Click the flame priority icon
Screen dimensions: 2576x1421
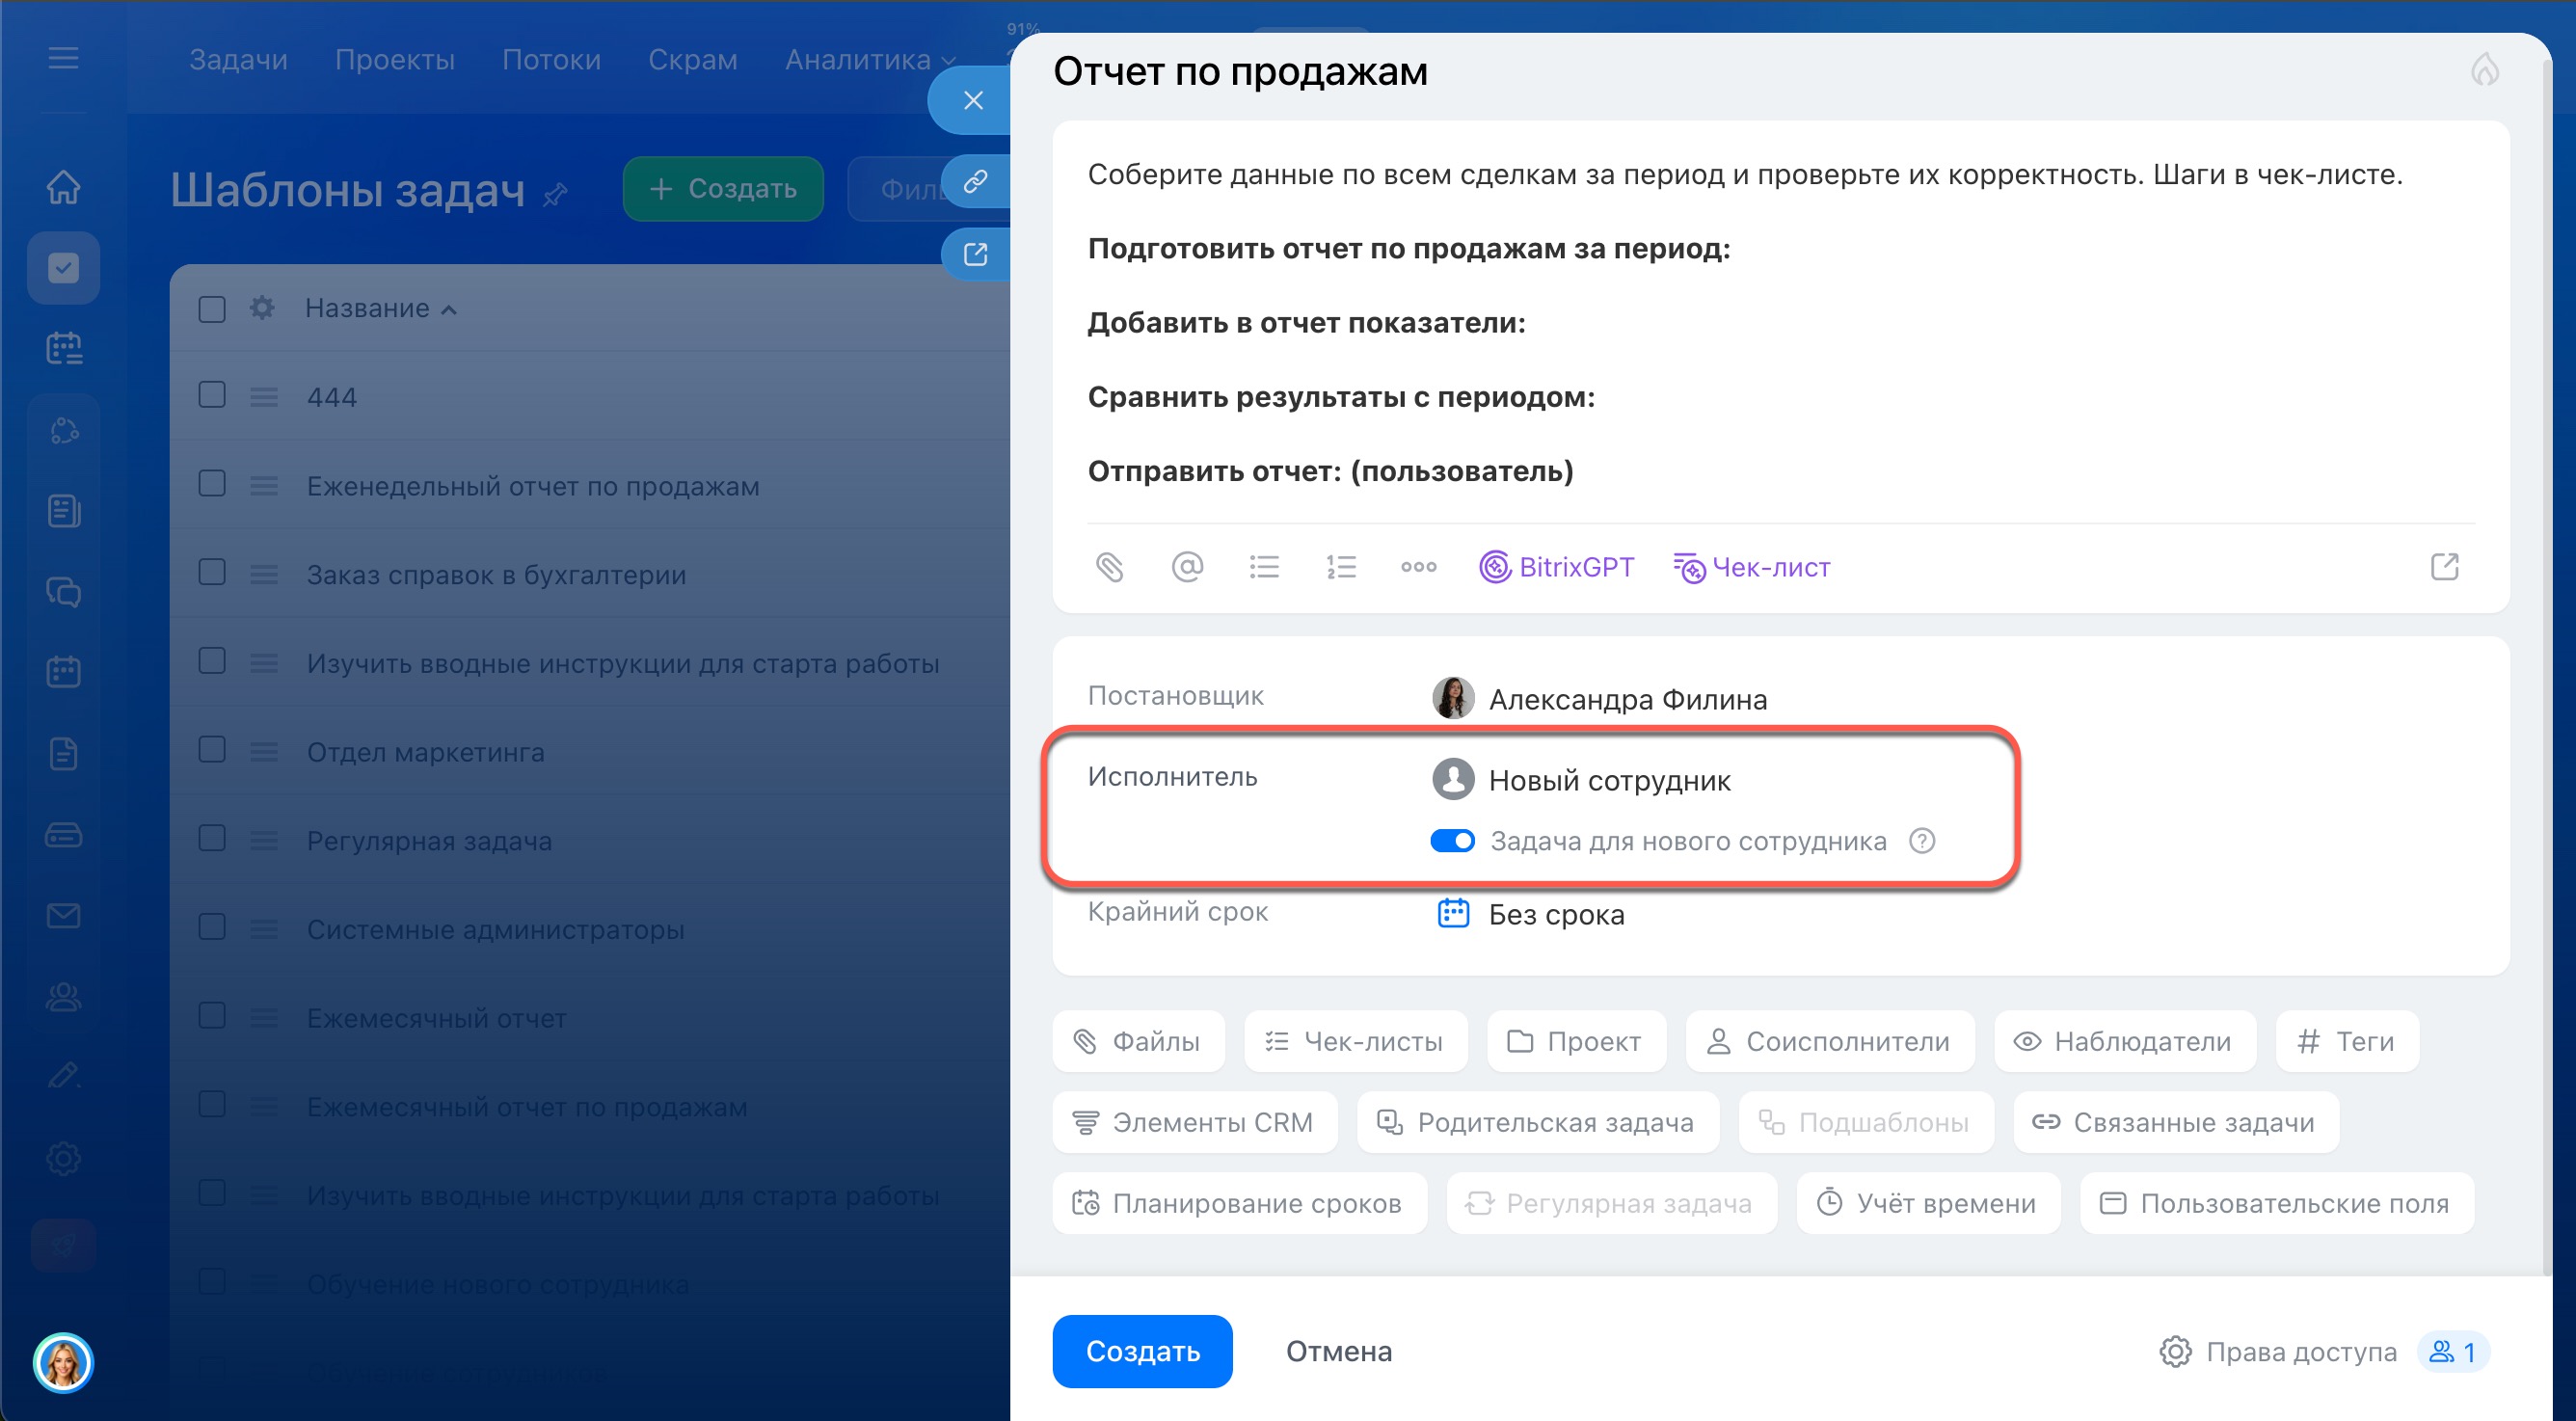[x=2484, y=70]
